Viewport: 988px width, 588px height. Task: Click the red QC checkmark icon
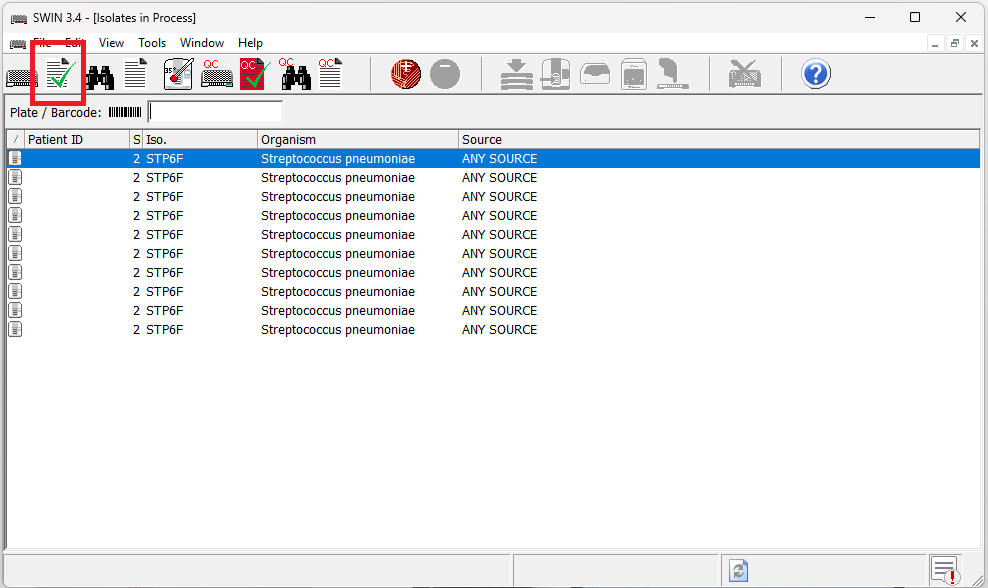click(x=255, y=74)
